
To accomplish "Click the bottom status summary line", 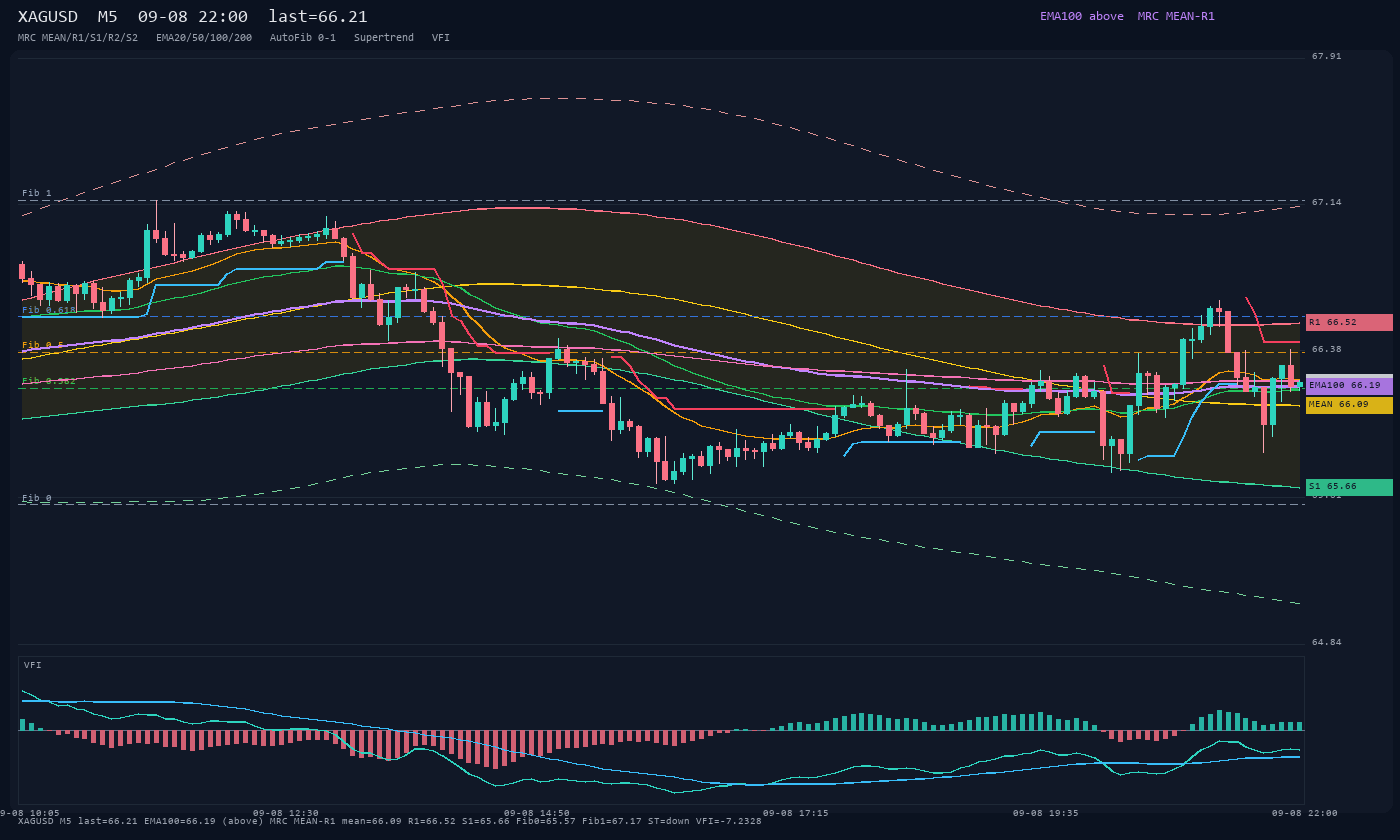I will tap(390, 821).
